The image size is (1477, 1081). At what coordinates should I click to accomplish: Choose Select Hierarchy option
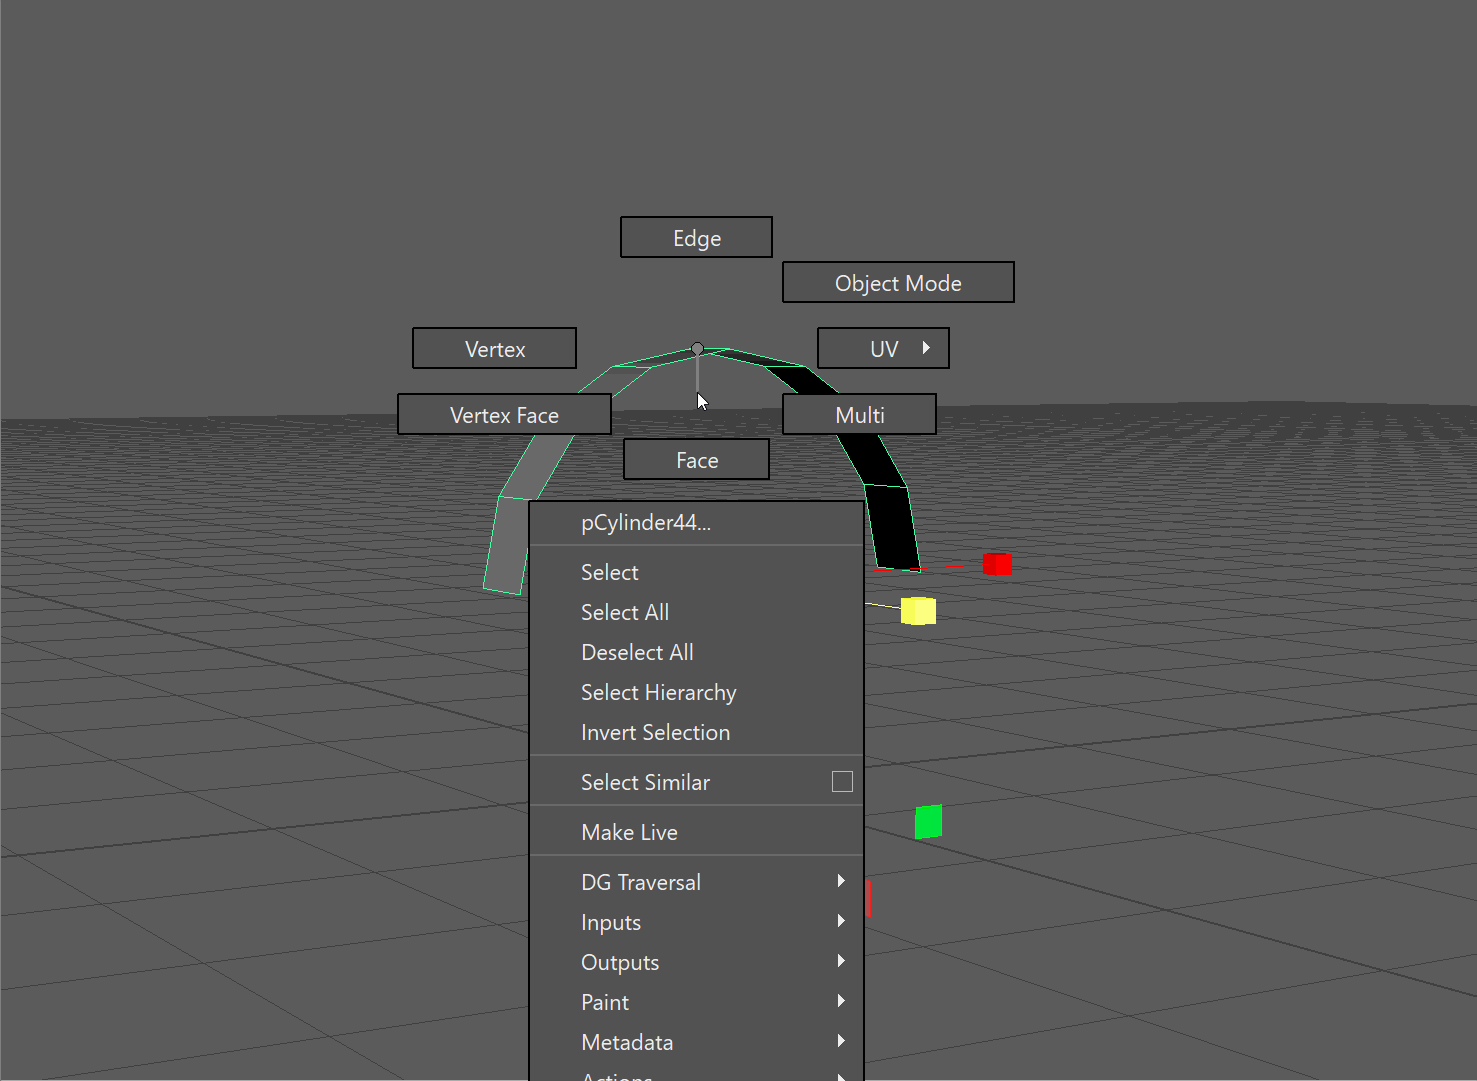658,692
